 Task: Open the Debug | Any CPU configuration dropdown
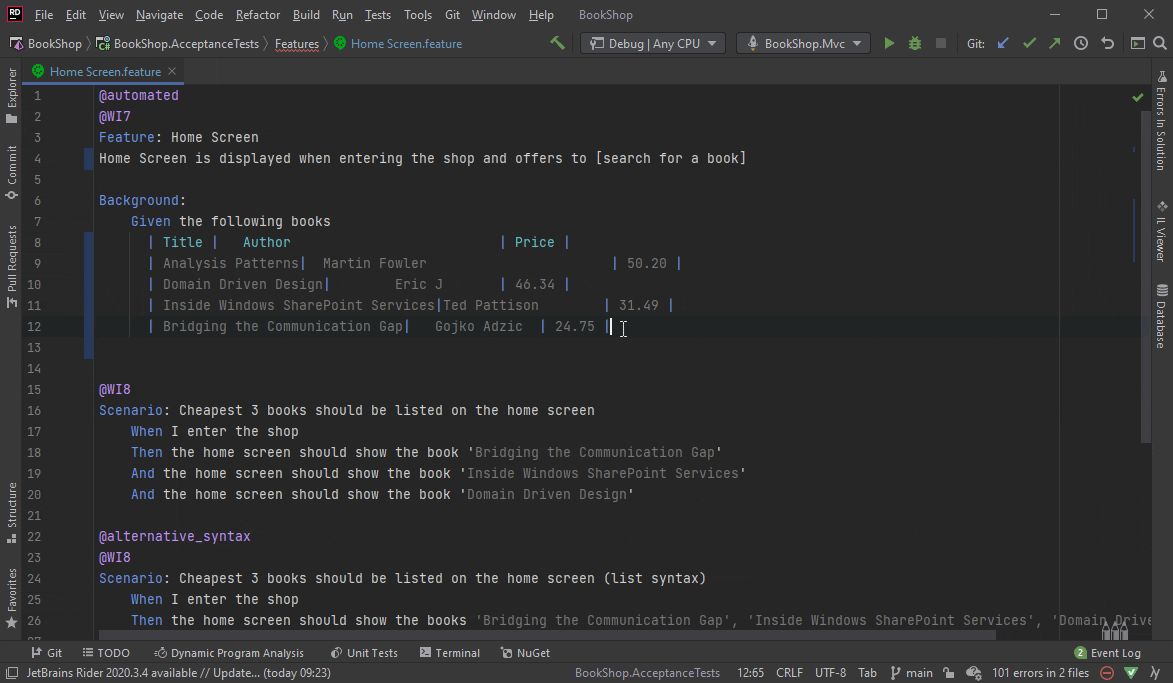click(652, 43)
